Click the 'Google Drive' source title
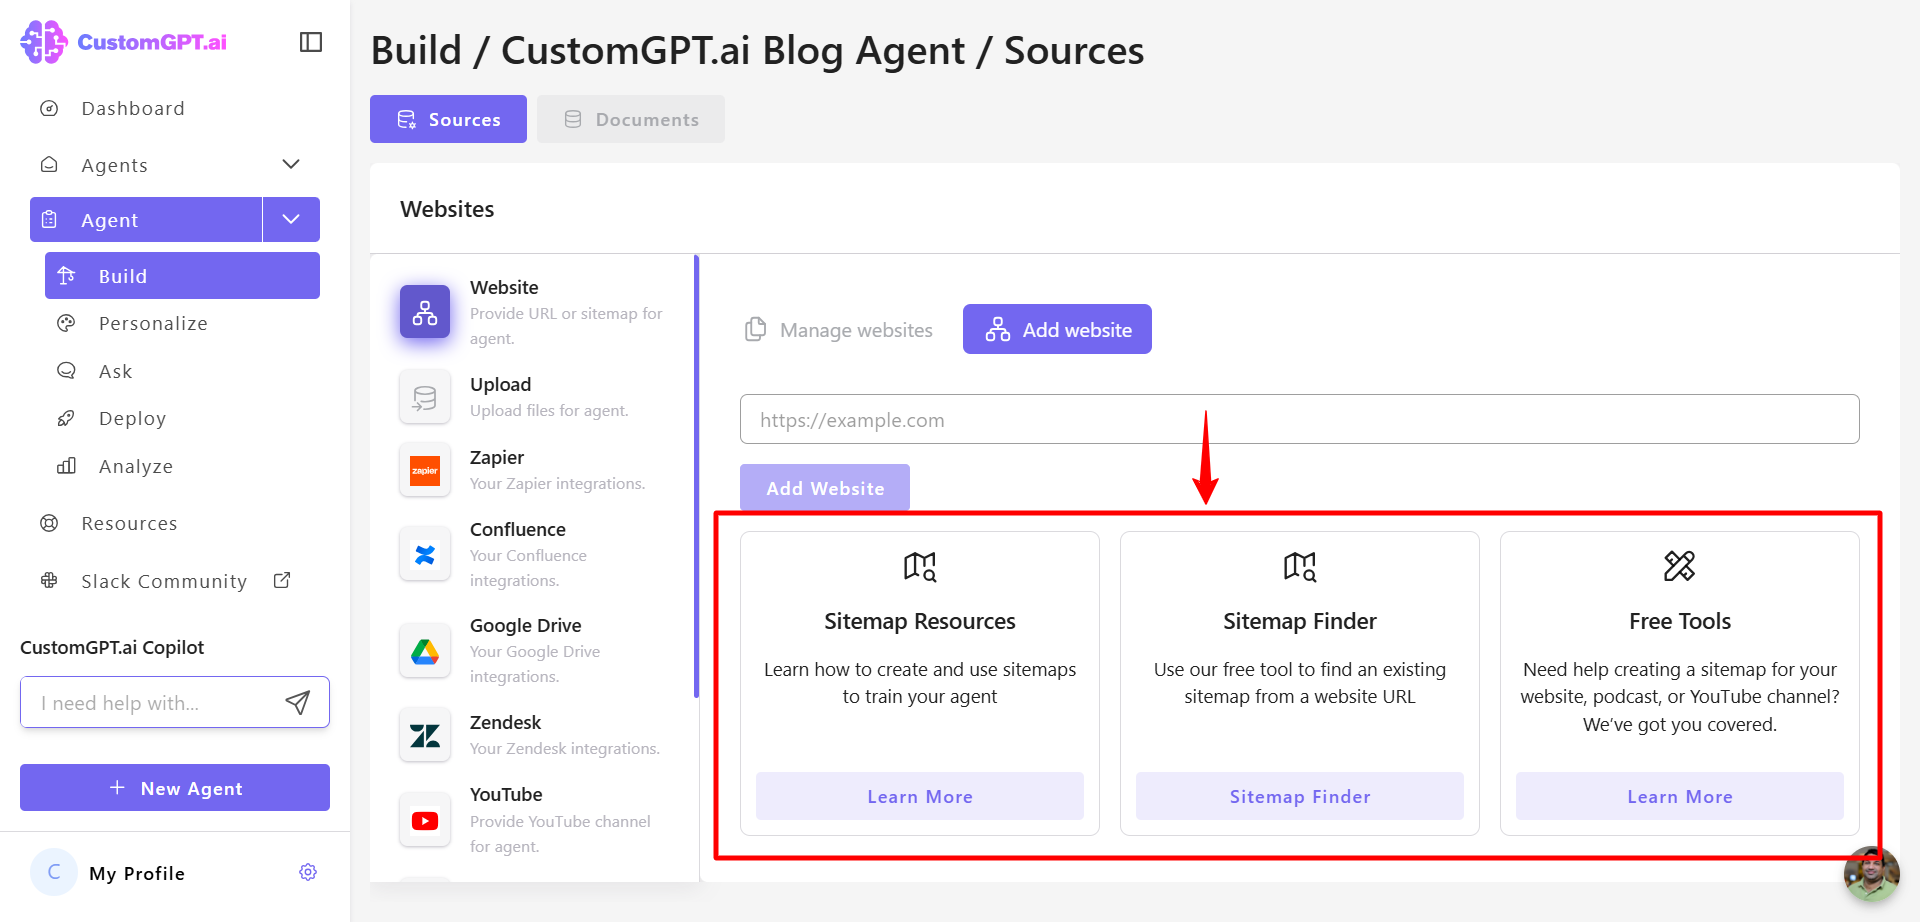The width and height of the screenshot is (1920, 922). [526, 625]
